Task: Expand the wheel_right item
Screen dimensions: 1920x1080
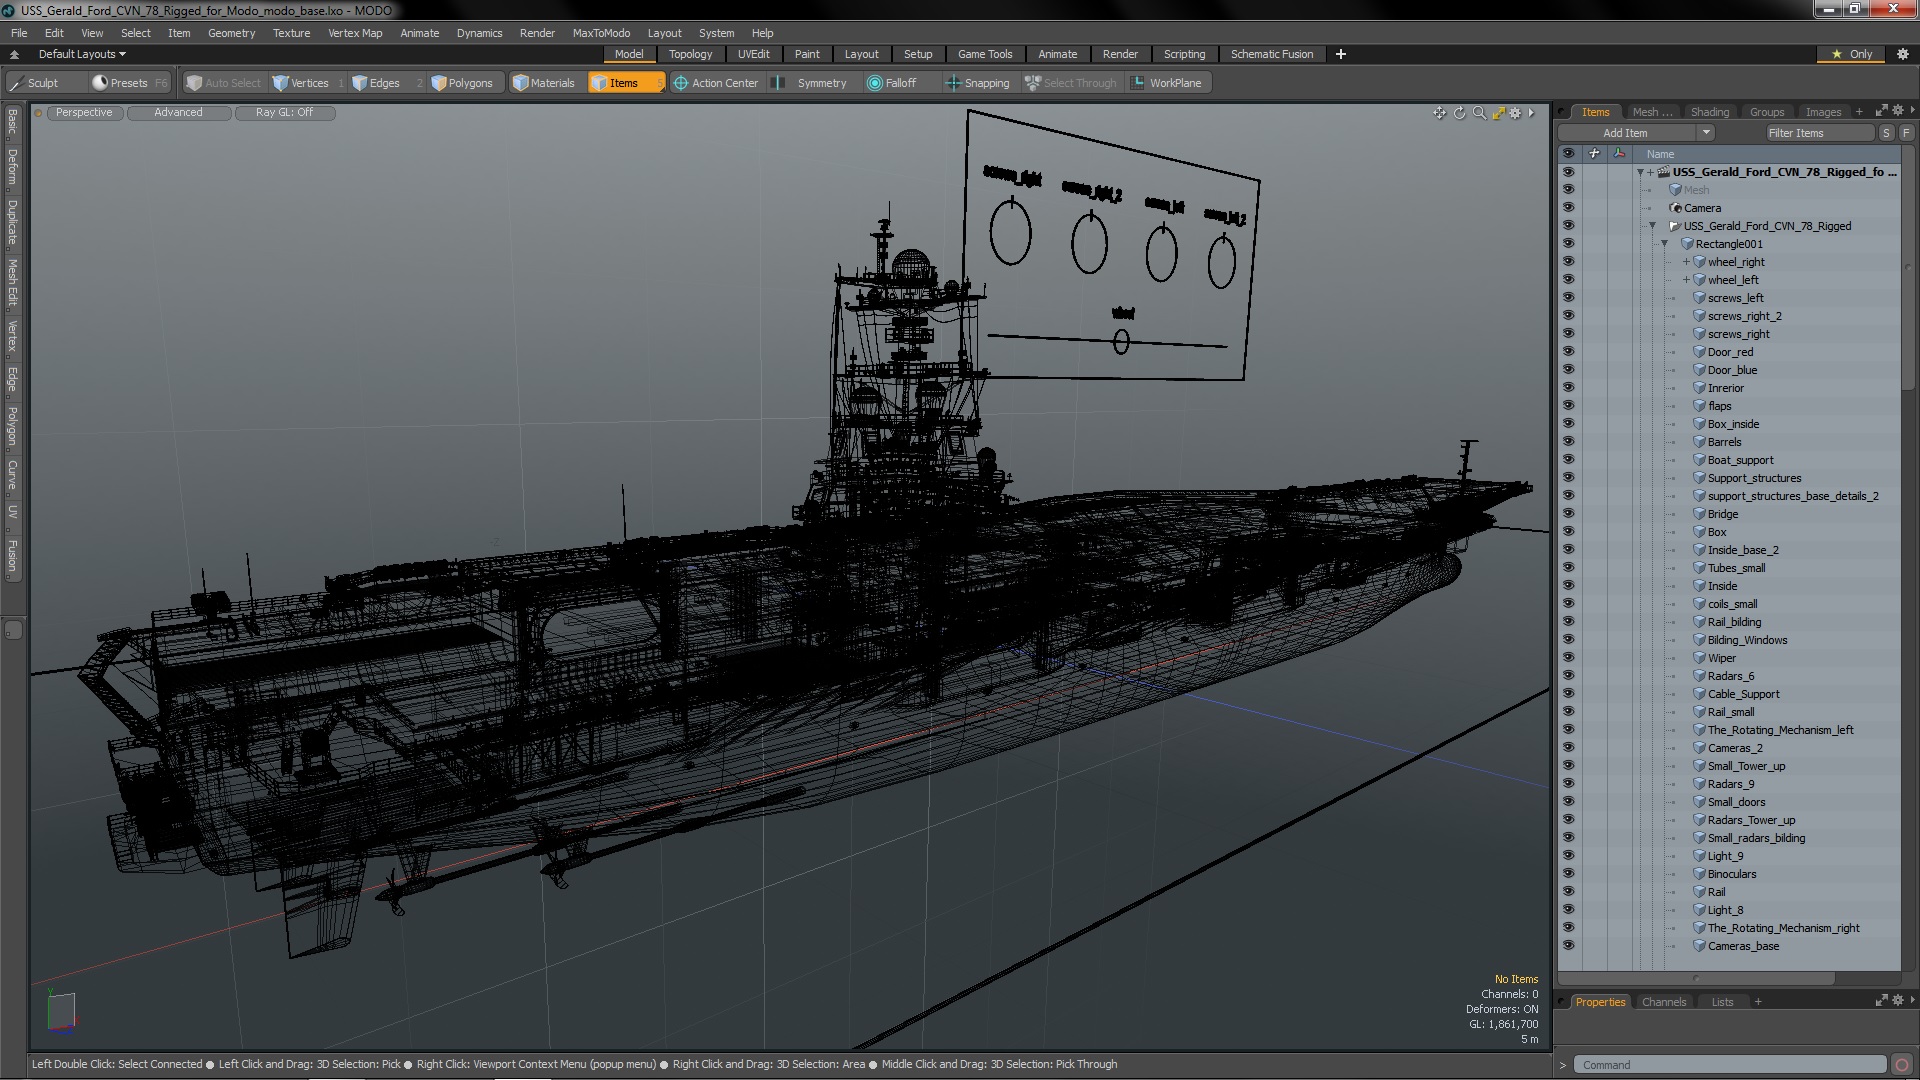Action: tap(1686, 262)
